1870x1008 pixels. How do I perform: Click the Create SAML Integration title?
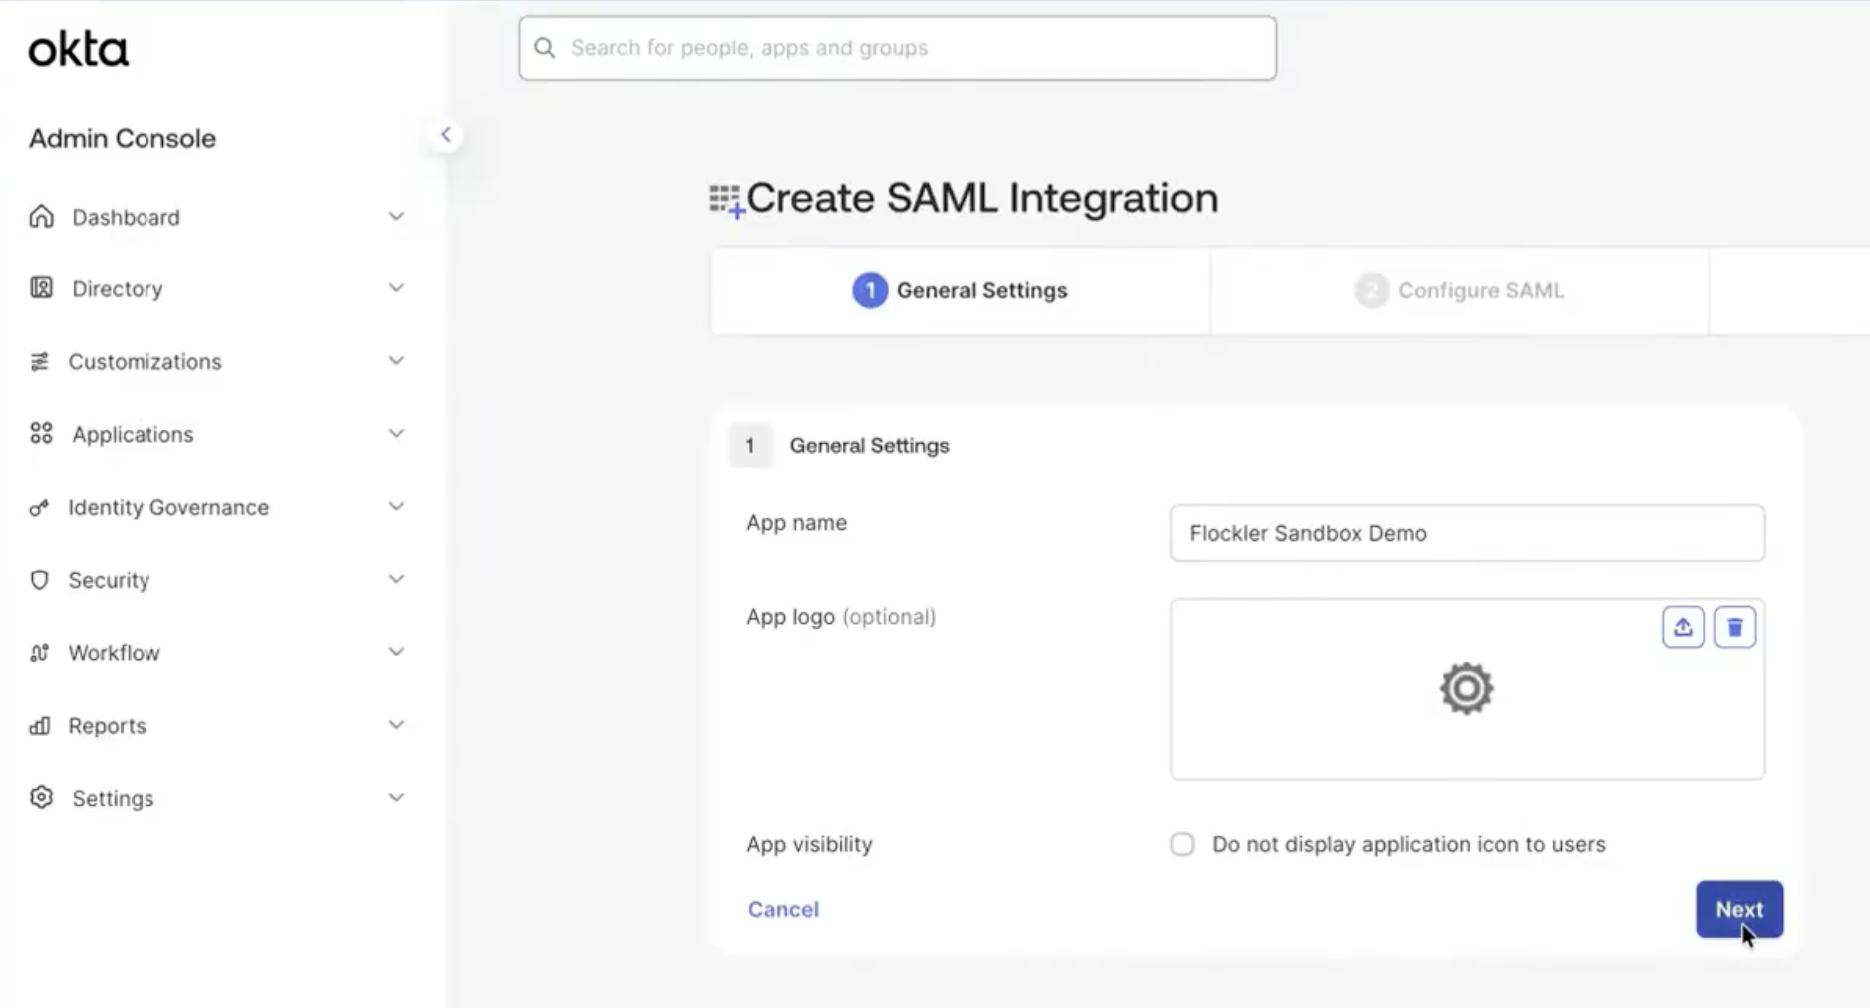pyautogui.click(x=982, y=198)
